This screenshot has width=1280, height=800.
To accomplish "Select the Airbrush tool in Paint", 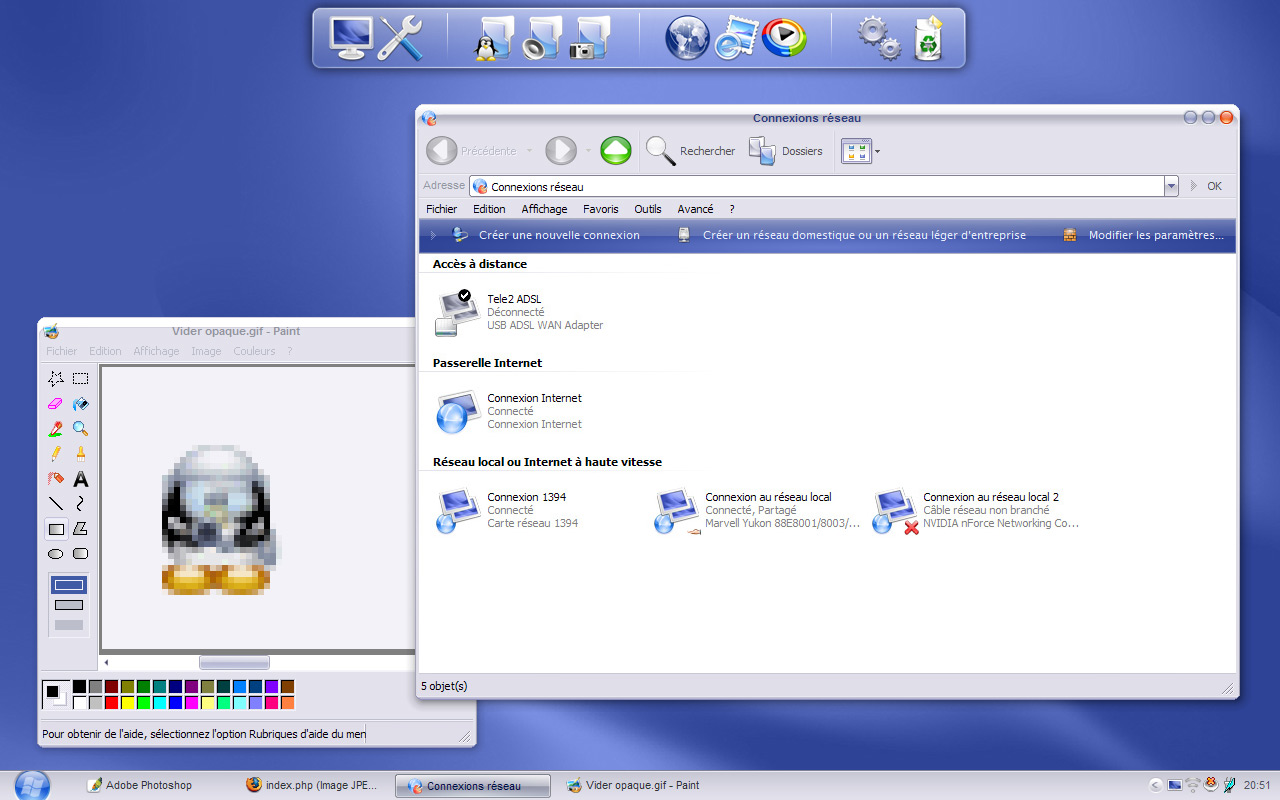I will 56,478.
